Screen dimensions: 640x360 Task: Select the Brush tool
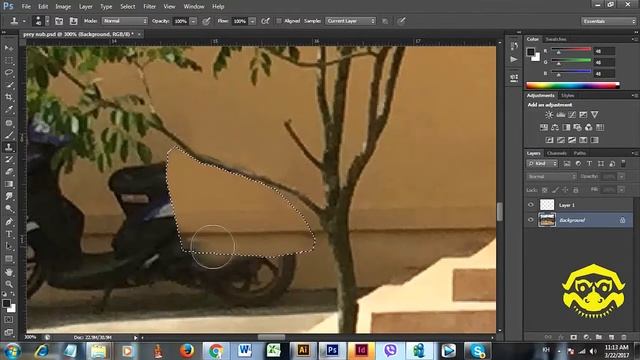[9, 135]
